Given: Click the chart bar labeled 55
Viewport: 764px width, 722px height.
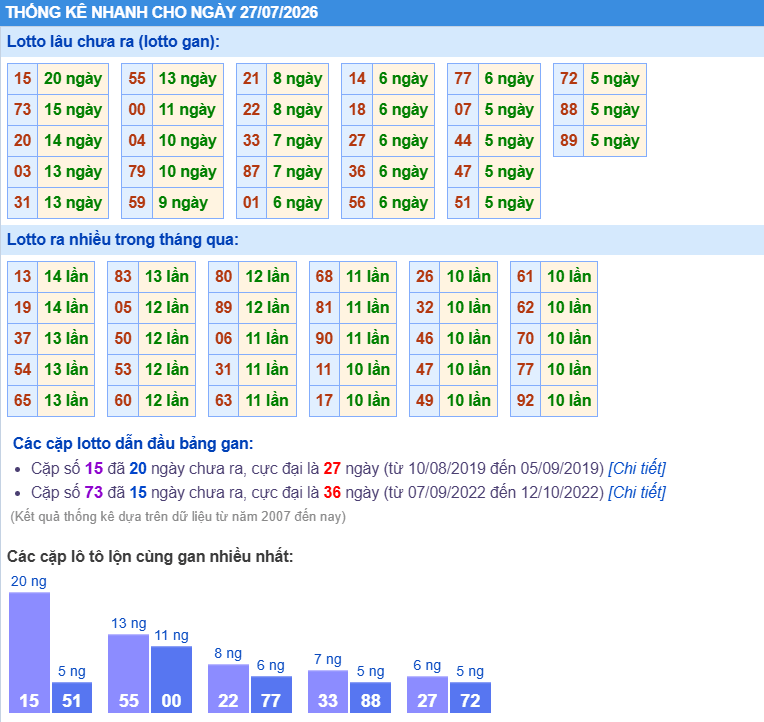Looking at the screenshot, I should click(x=129, y=673).
